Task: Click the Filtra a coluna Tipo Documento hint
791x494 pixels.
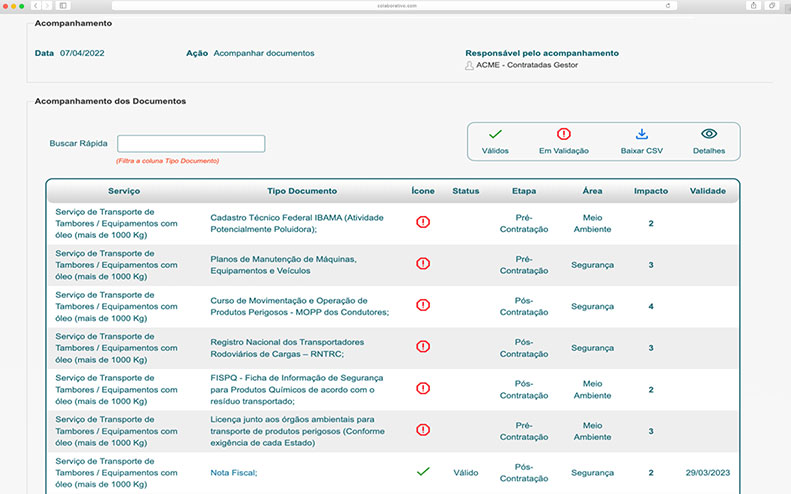Action: [167, 161]
